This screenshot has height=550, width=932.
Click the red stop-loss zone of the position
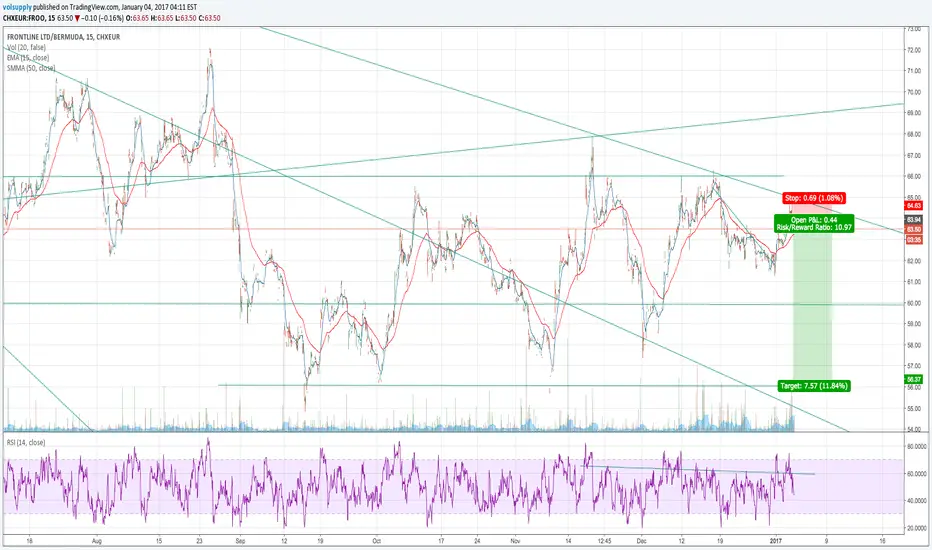coord(811,209)
